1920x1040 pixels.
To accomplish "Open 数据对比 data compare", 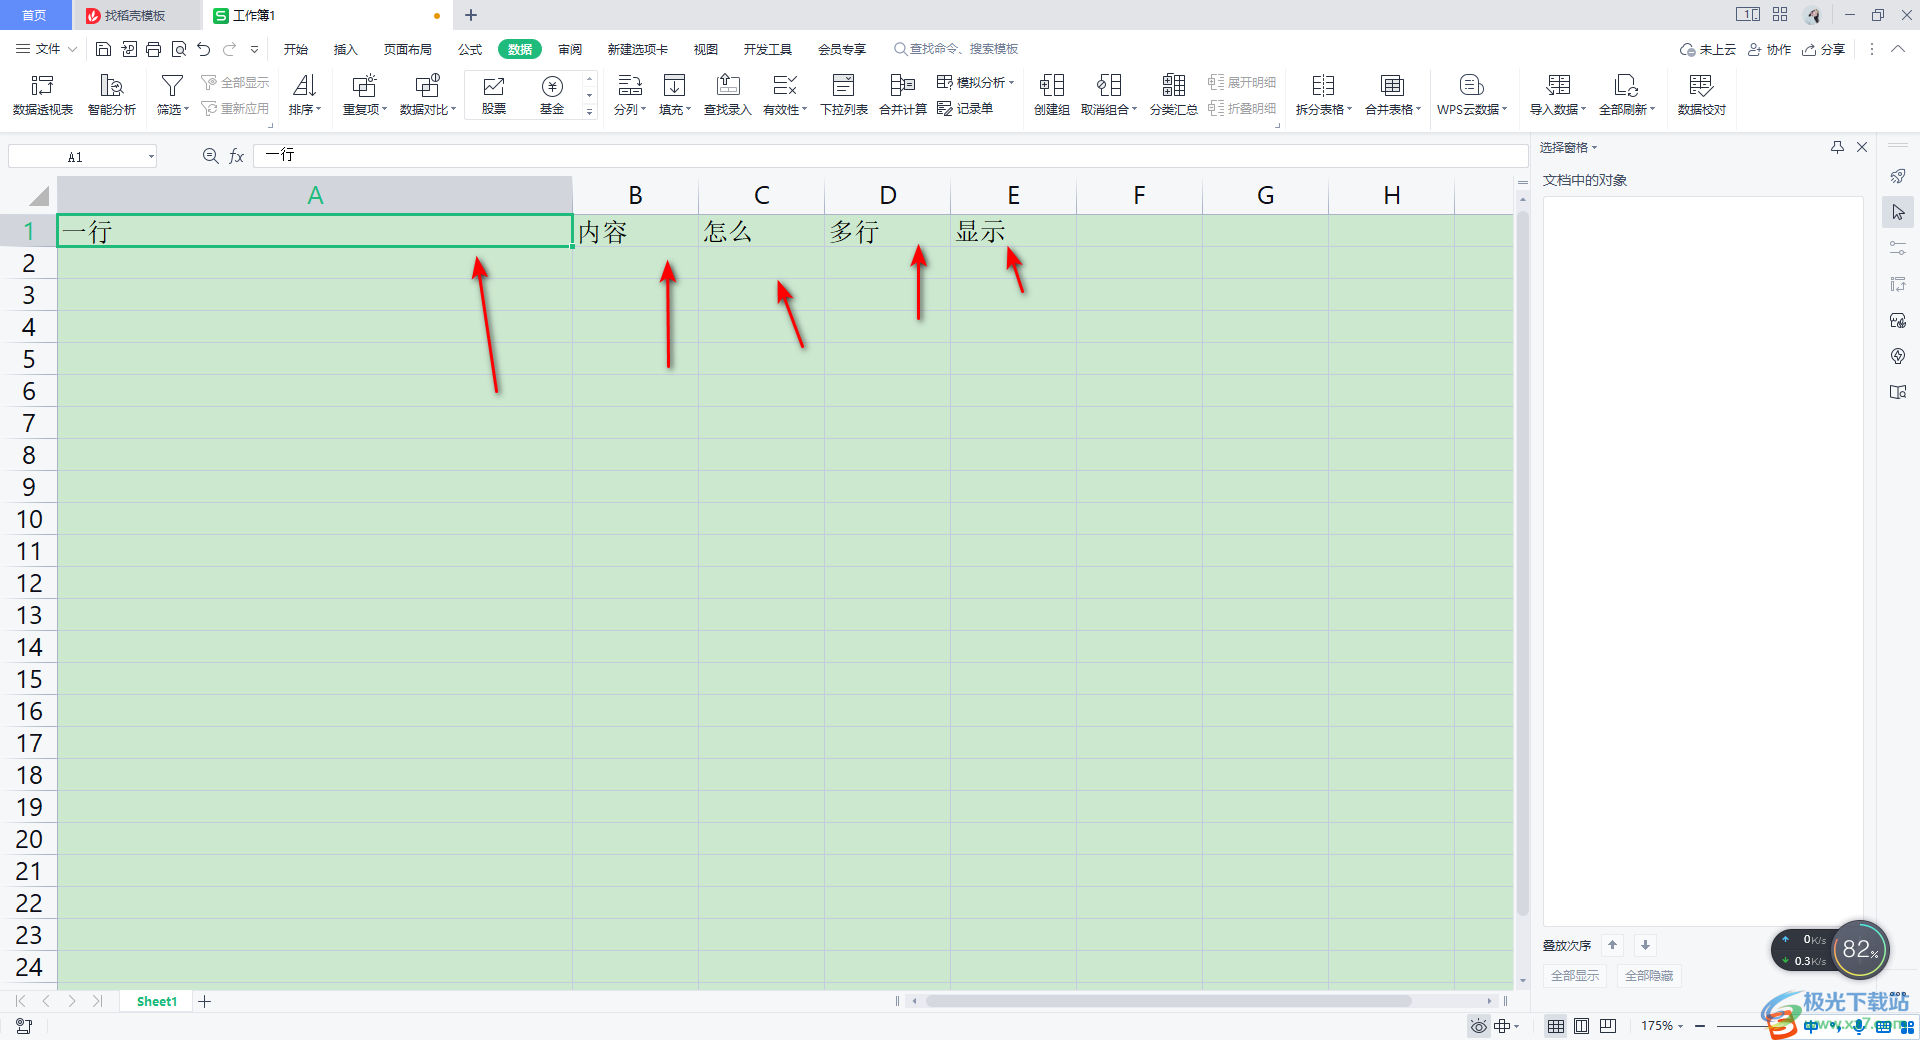I will [428, 95].
